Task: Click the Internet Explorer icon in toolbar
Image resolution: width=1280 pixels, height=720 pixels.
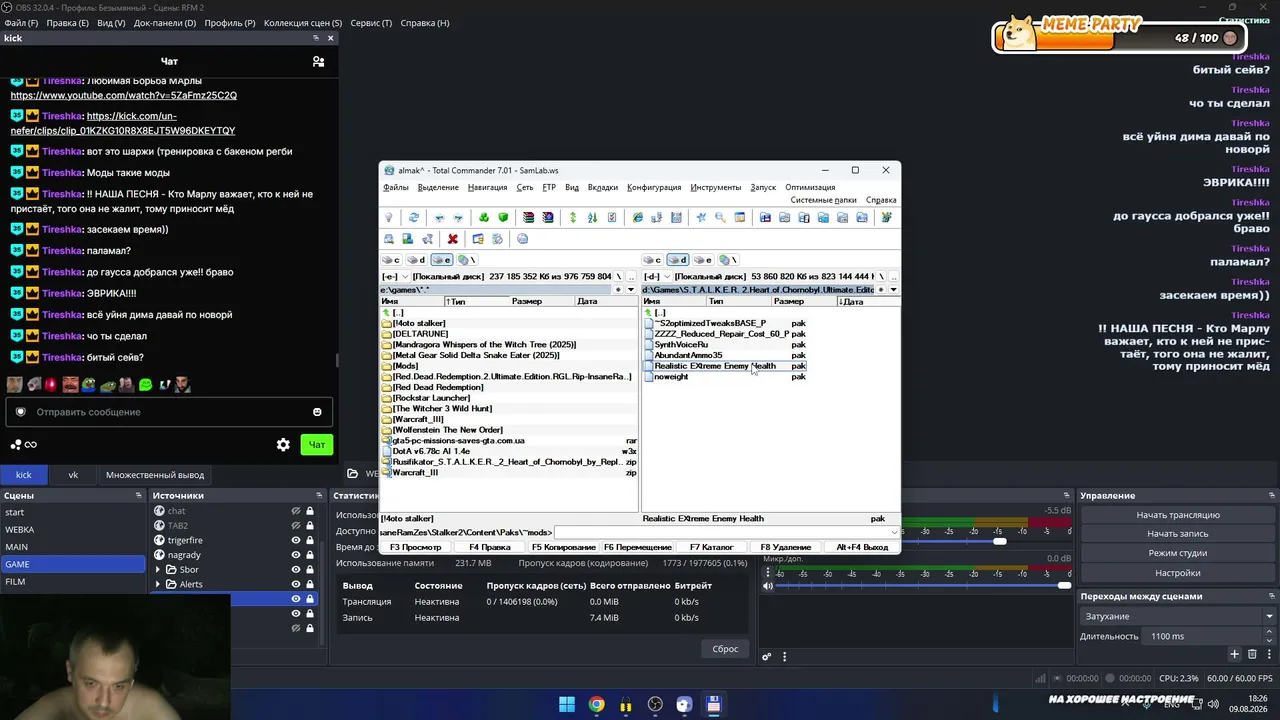Action: tap(637, 217)
